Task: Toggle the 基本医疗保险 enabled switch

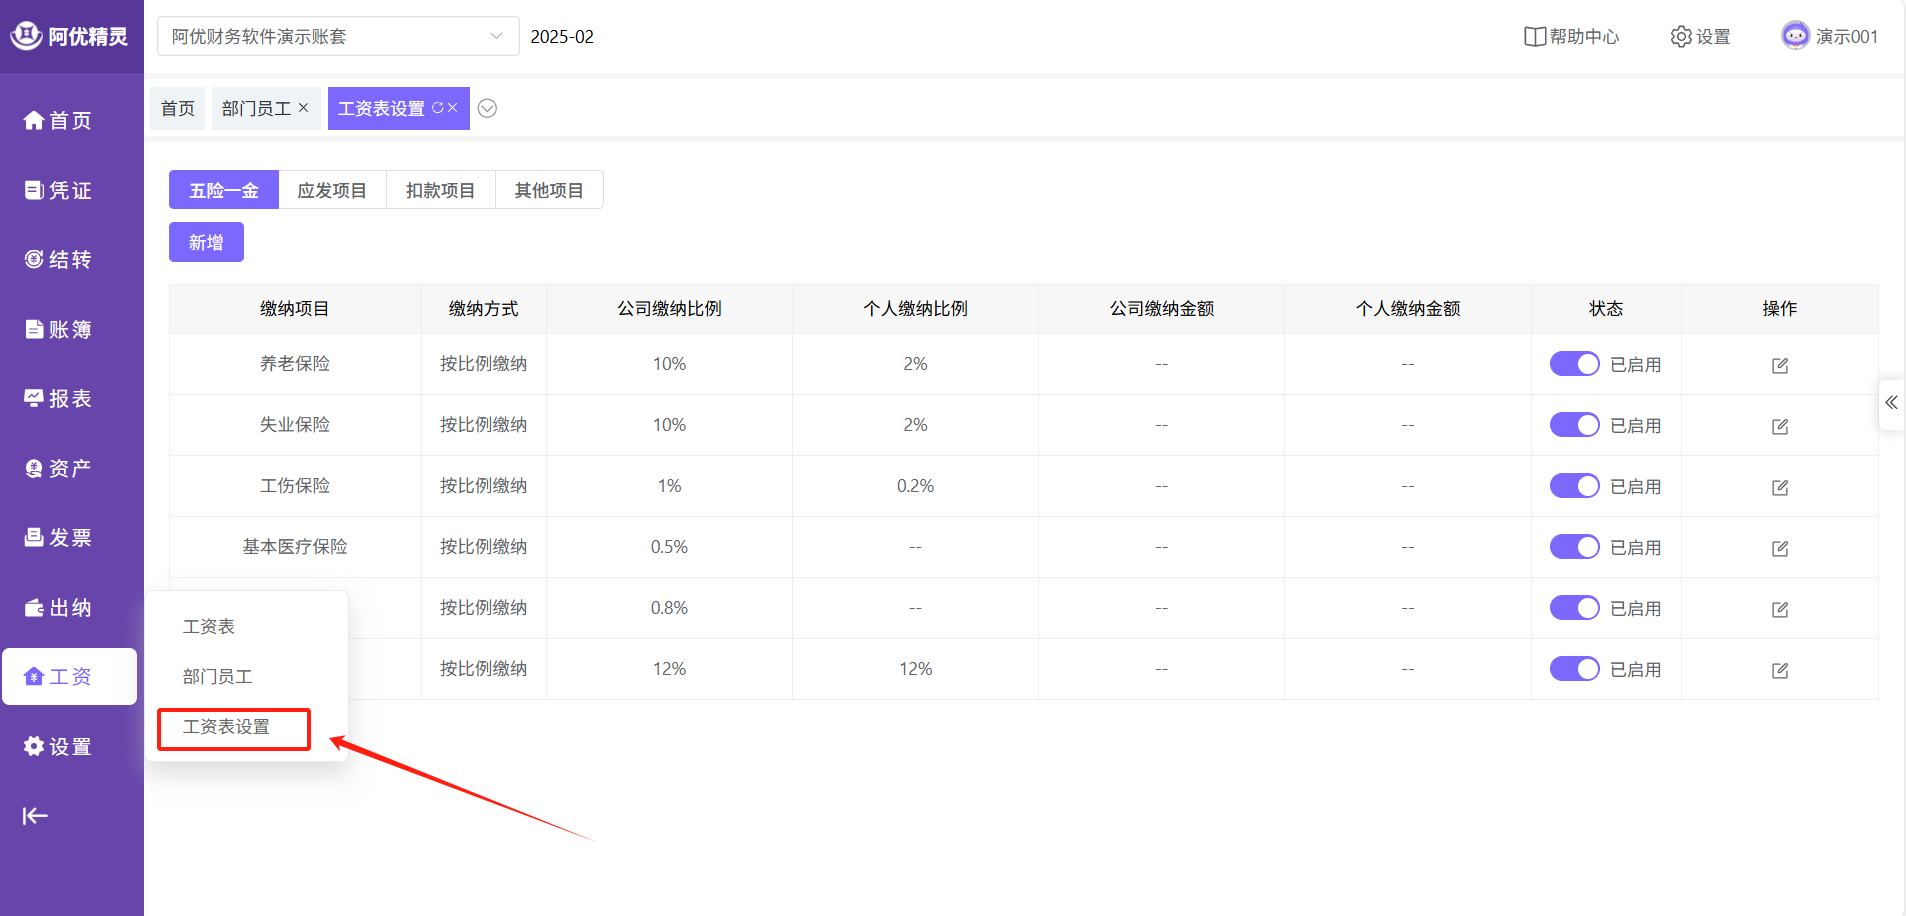Action: 1574,547
